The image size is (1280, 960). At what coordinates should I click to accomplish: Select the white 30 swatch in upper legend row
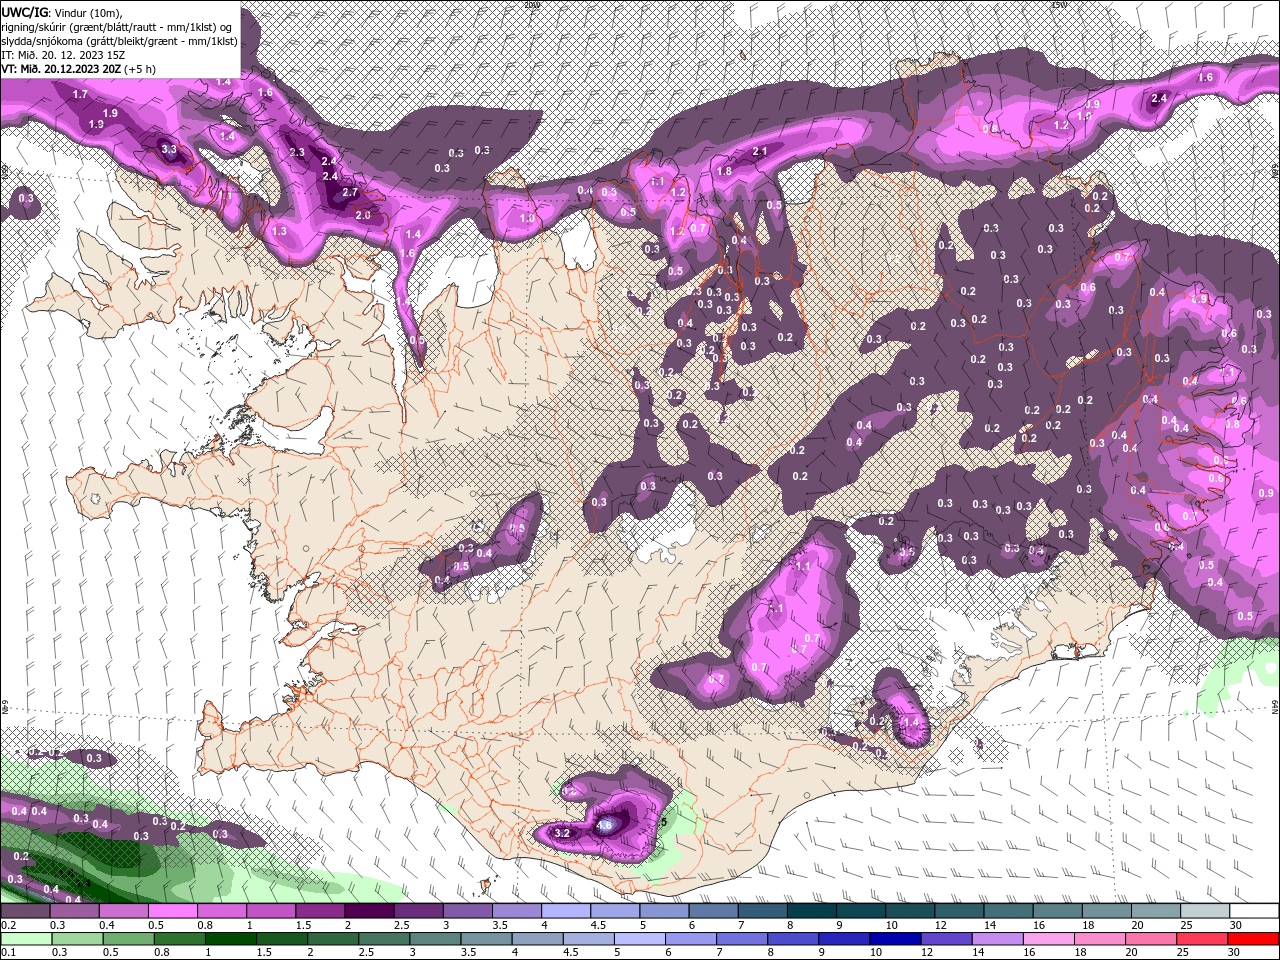click(1252, 911)
